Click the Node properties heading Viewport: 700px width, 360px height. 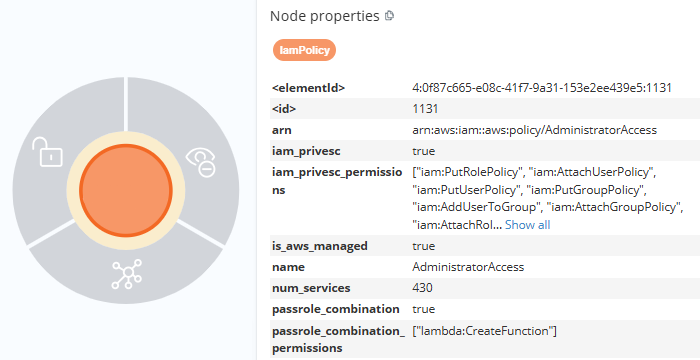325,16
